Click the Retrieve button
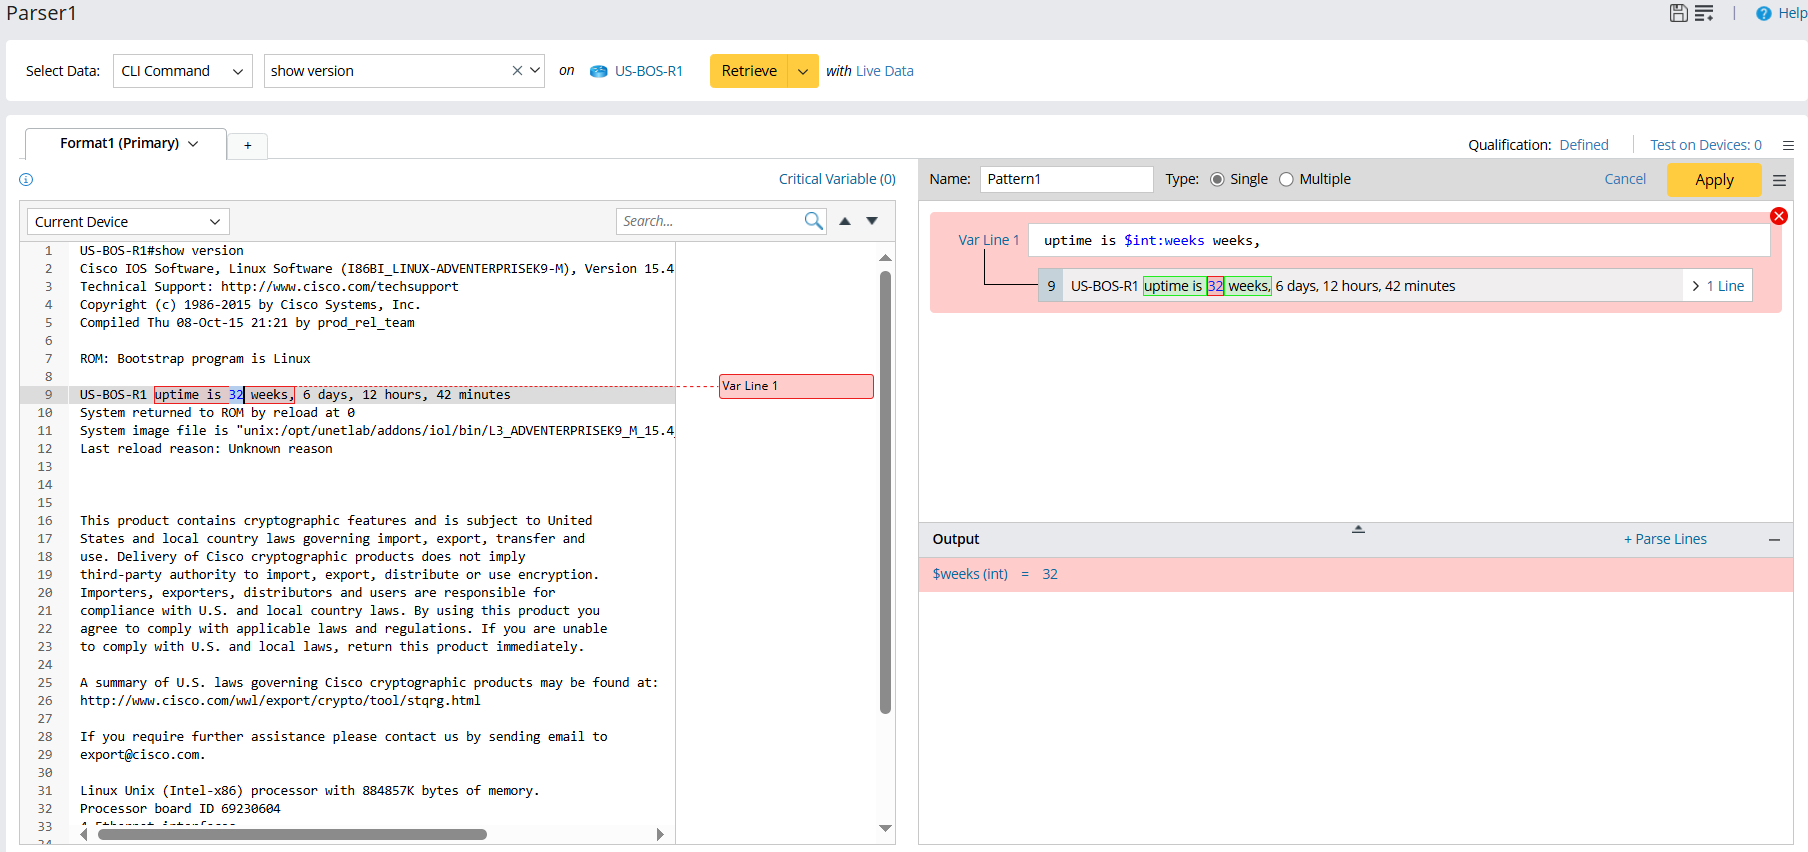 coord(749,71)
